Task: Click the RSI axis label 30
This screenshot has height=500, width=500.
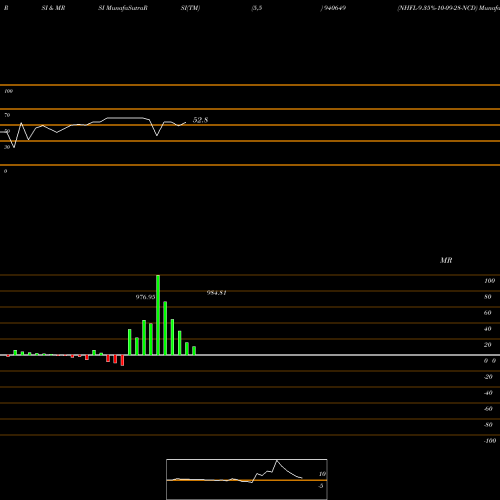Action: click(x=7, y=147)
